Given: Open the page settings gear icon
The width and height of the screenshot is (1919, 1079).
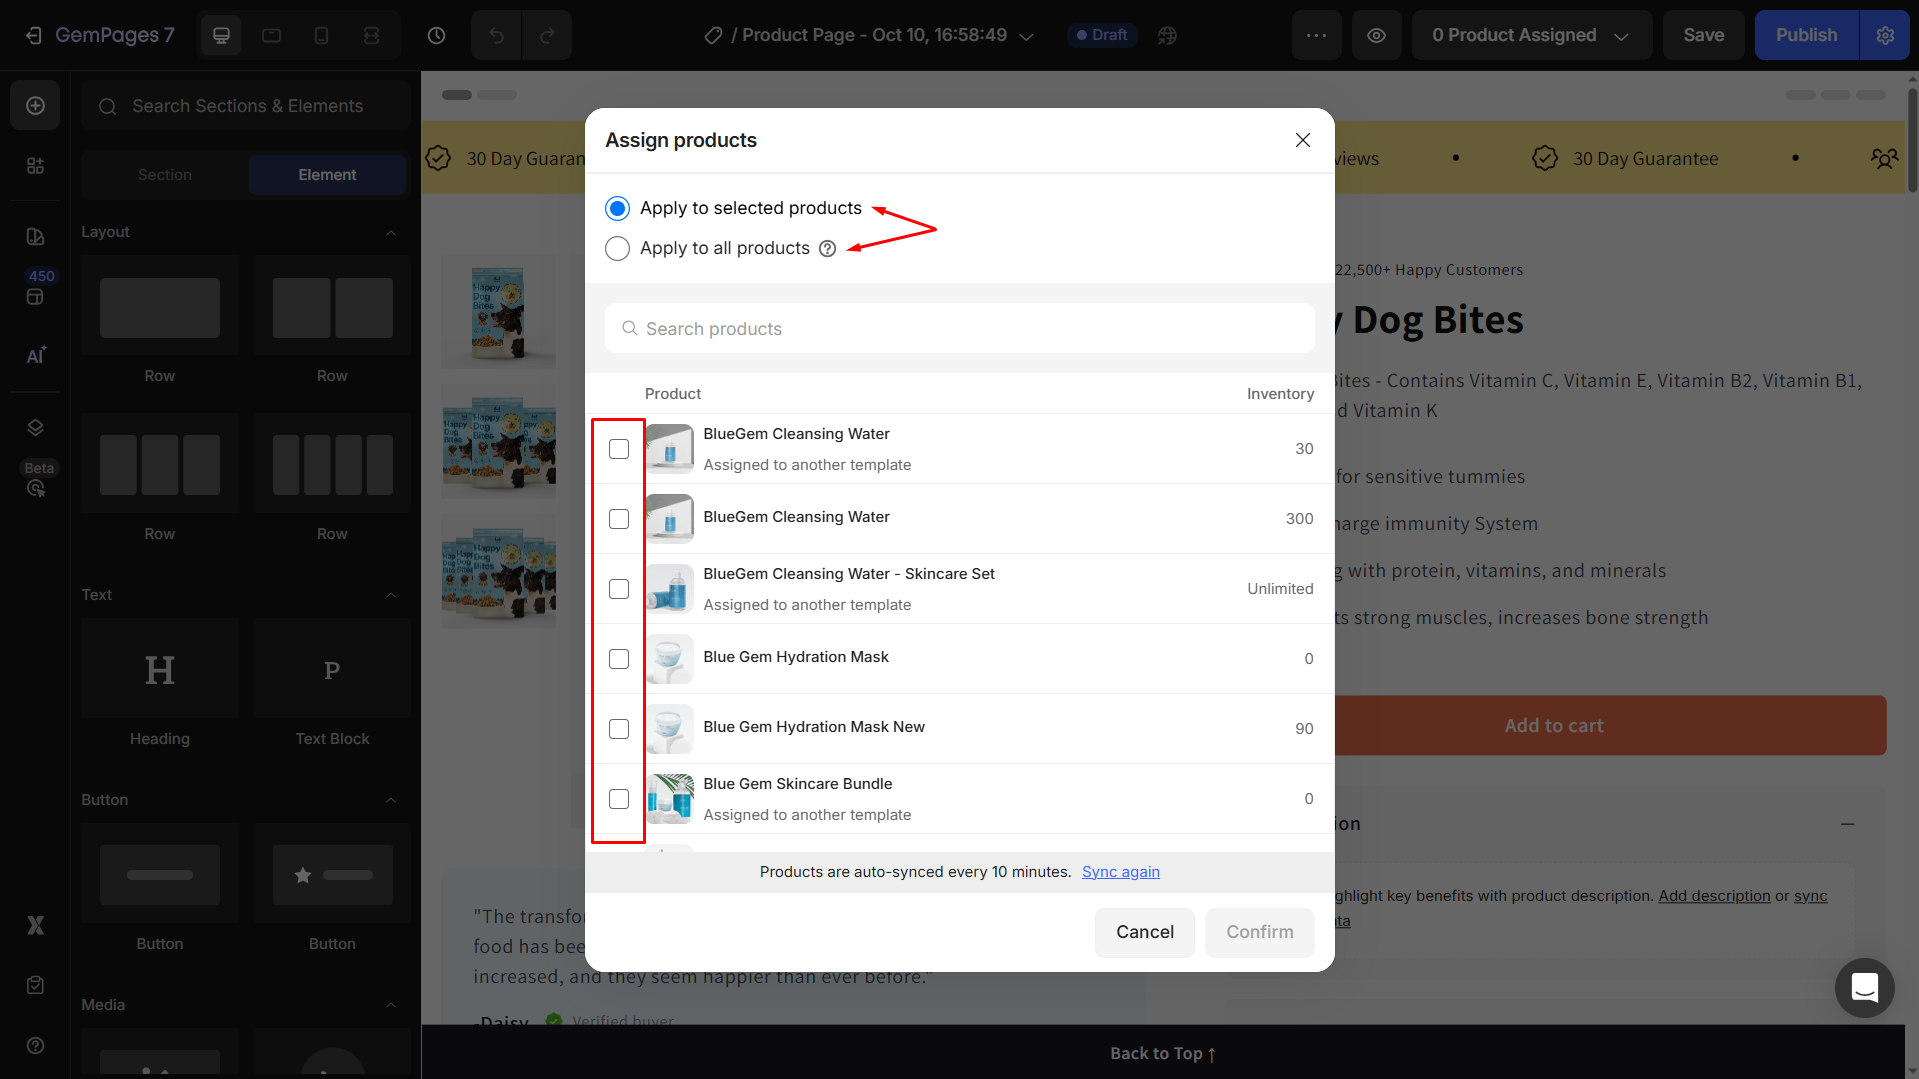Looking at the screenshot, I should (x=1885, y=35).
